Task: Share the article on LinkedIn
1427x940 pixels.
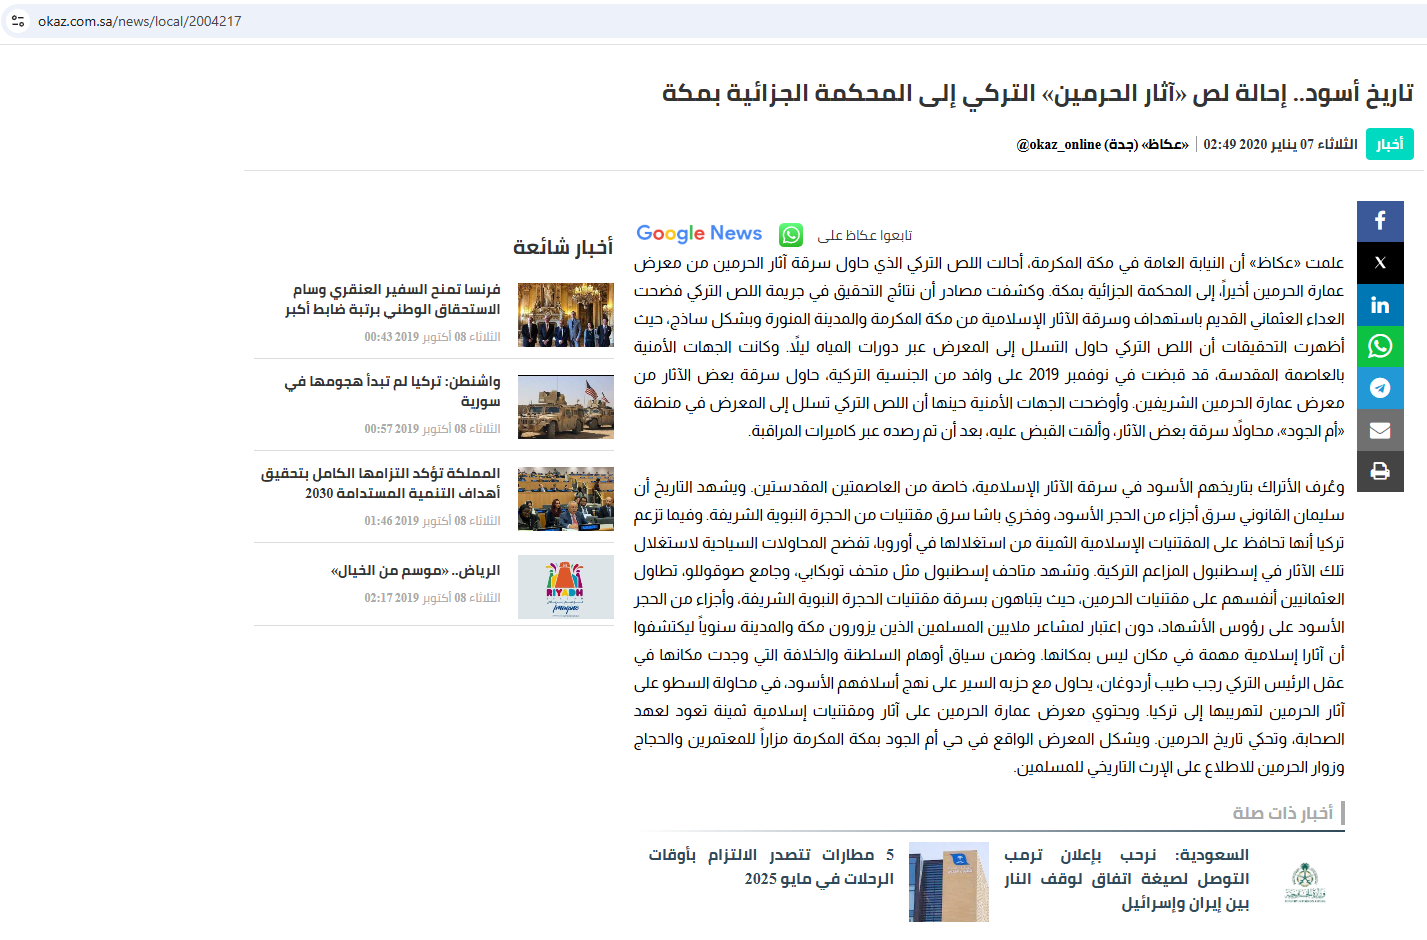Action: point(1380,305)
